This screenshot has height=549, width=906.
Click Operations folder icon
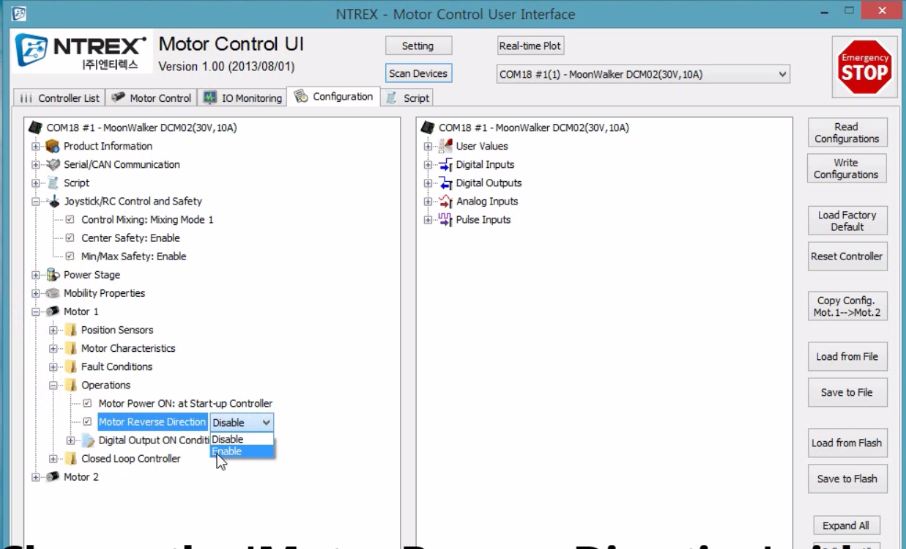tap(71, 385)
